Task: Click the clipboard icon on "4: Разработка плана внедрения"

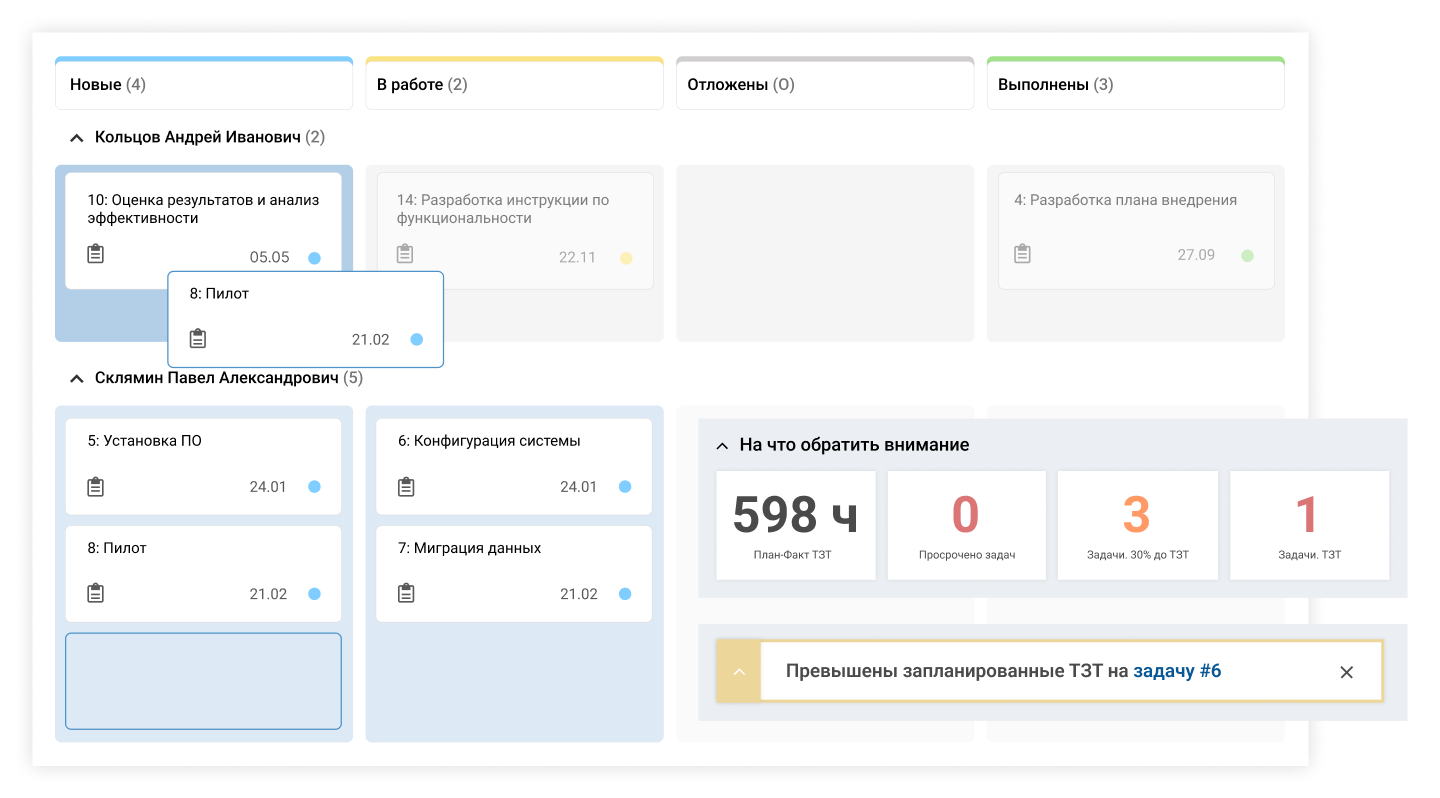Action: coord(1022,253)
